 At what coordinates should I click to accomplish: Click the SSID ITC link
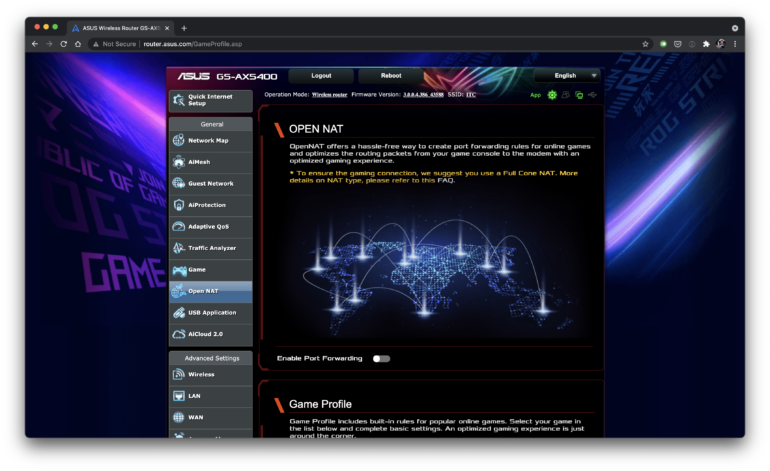click(471, 95)
